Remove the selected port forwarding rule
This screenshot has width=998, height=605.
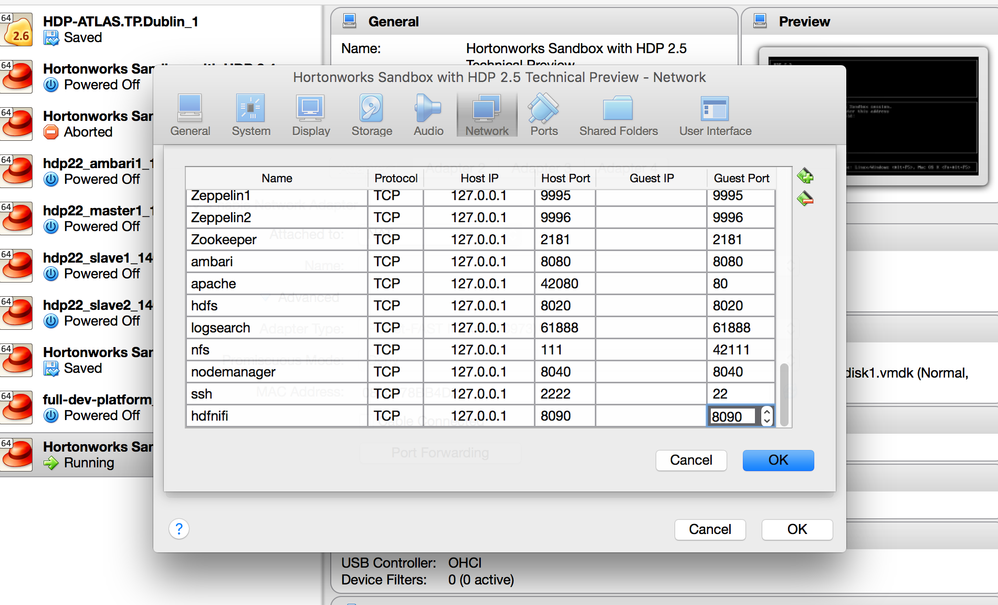[x=805, y=198]
